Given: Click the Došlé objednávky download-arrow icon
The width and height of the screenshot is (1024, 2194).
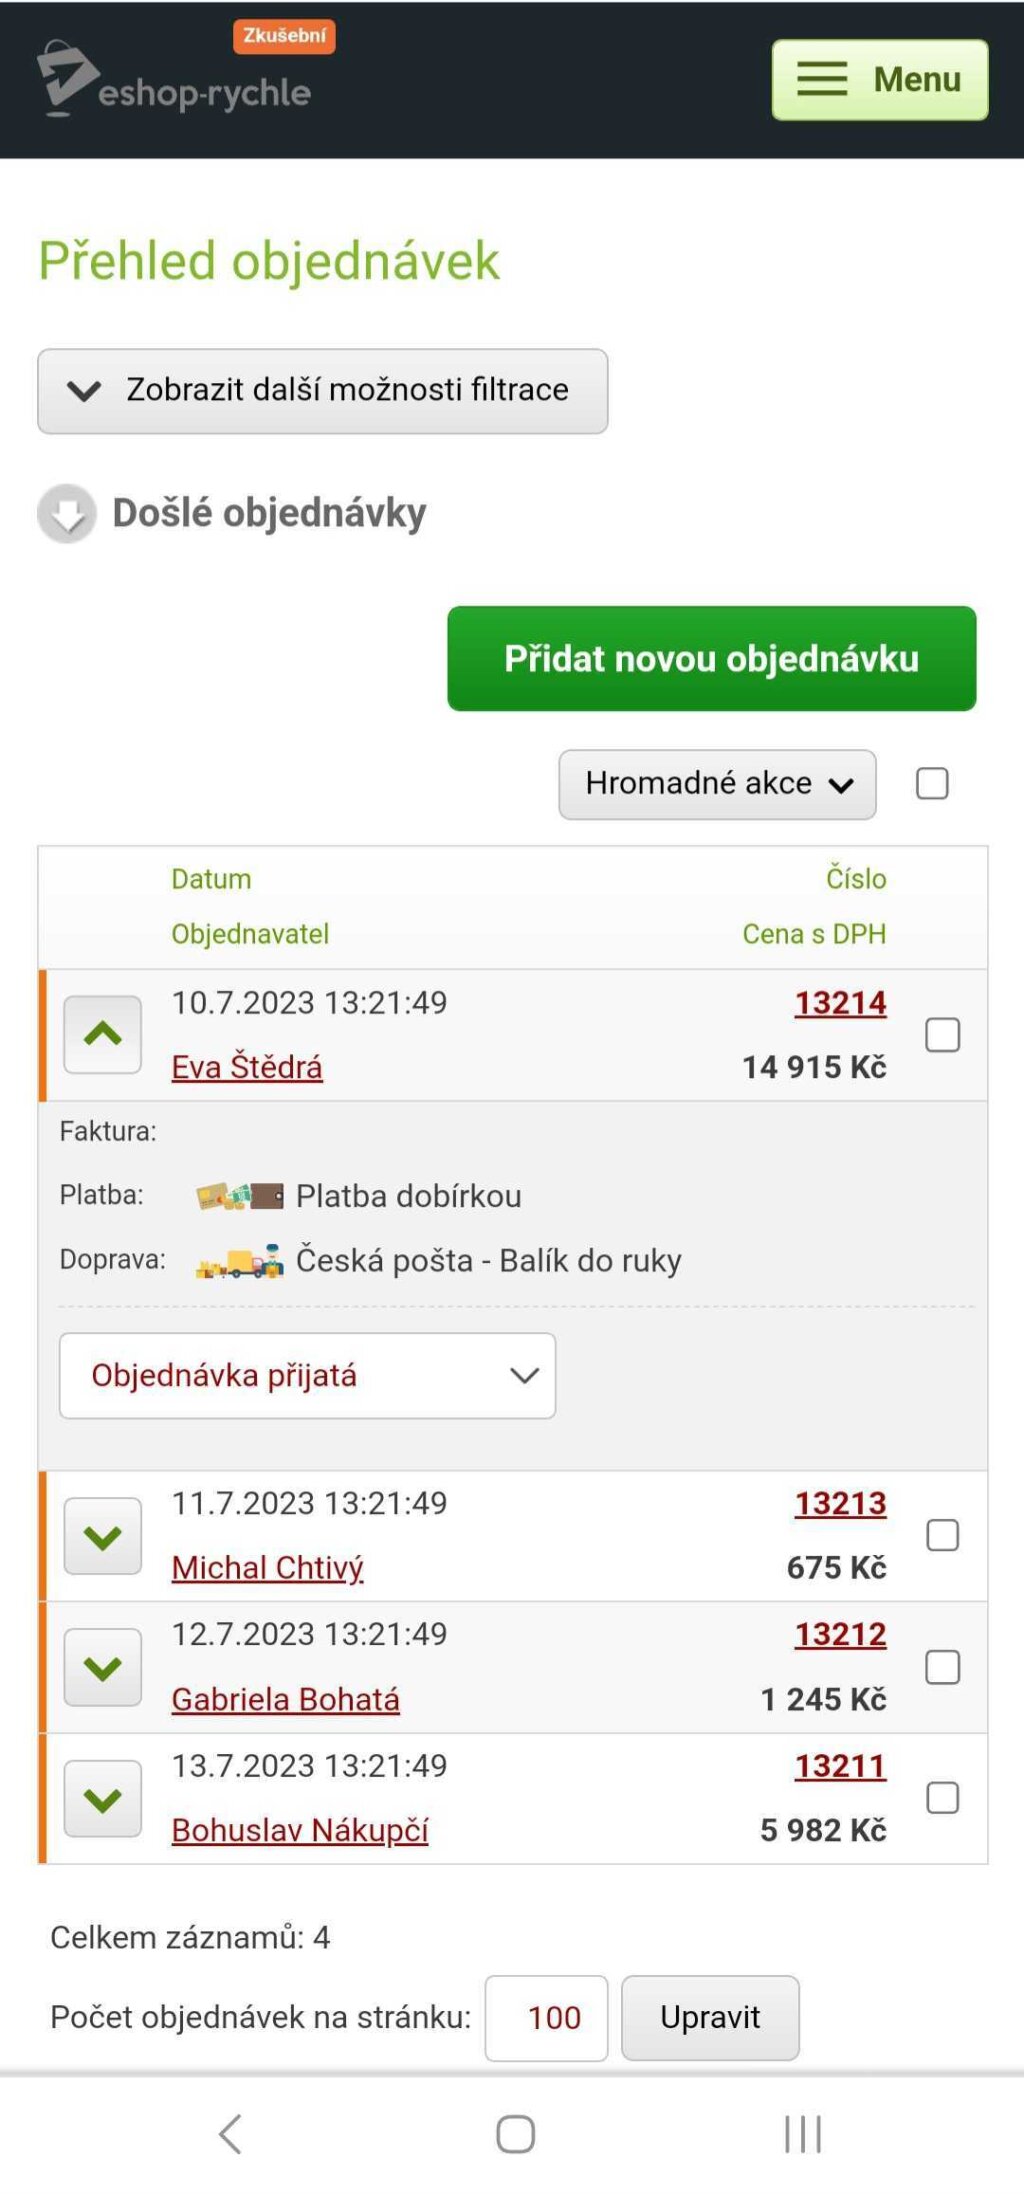Looking at the screenshot, I should coord(67,514).
